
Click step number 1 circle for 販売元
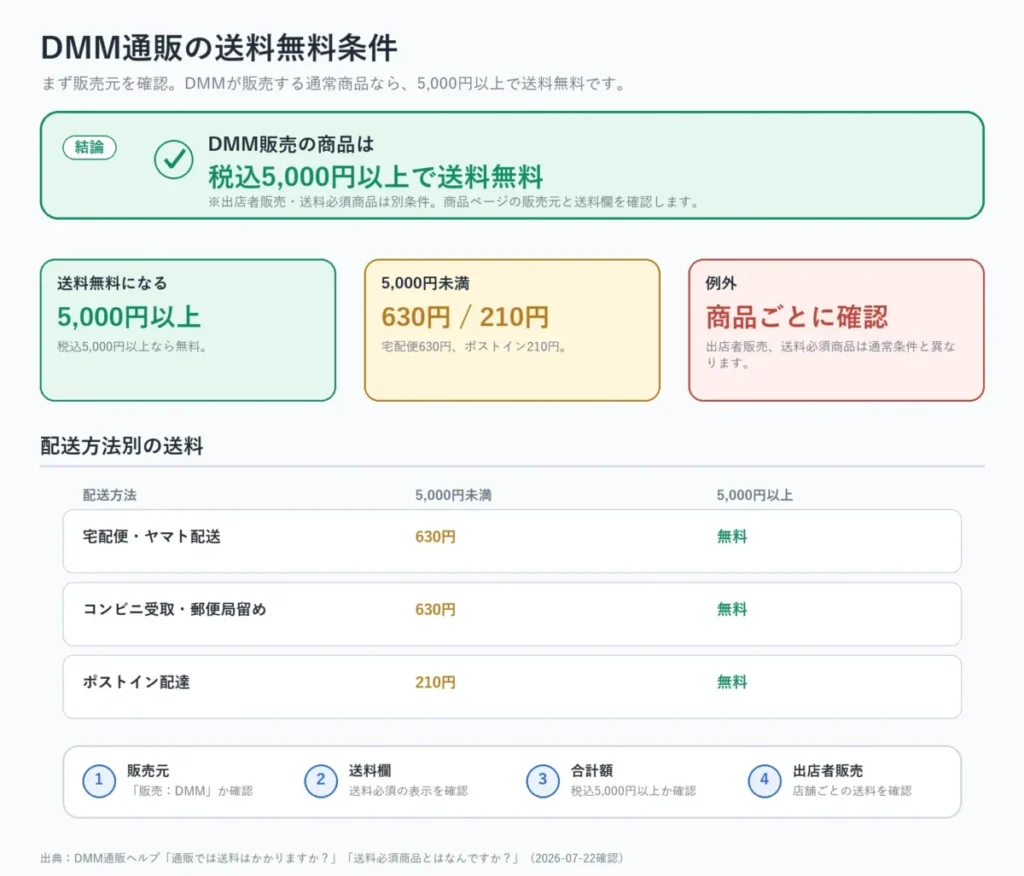pos(99,781)
